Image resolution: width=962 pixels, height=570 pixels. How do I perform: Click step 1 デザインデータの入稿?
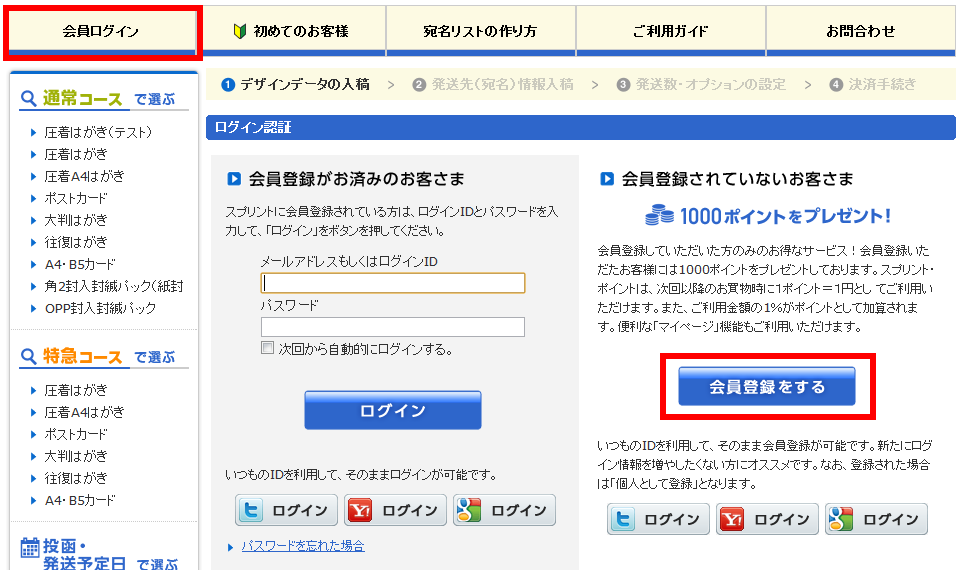tap(295, 84)
